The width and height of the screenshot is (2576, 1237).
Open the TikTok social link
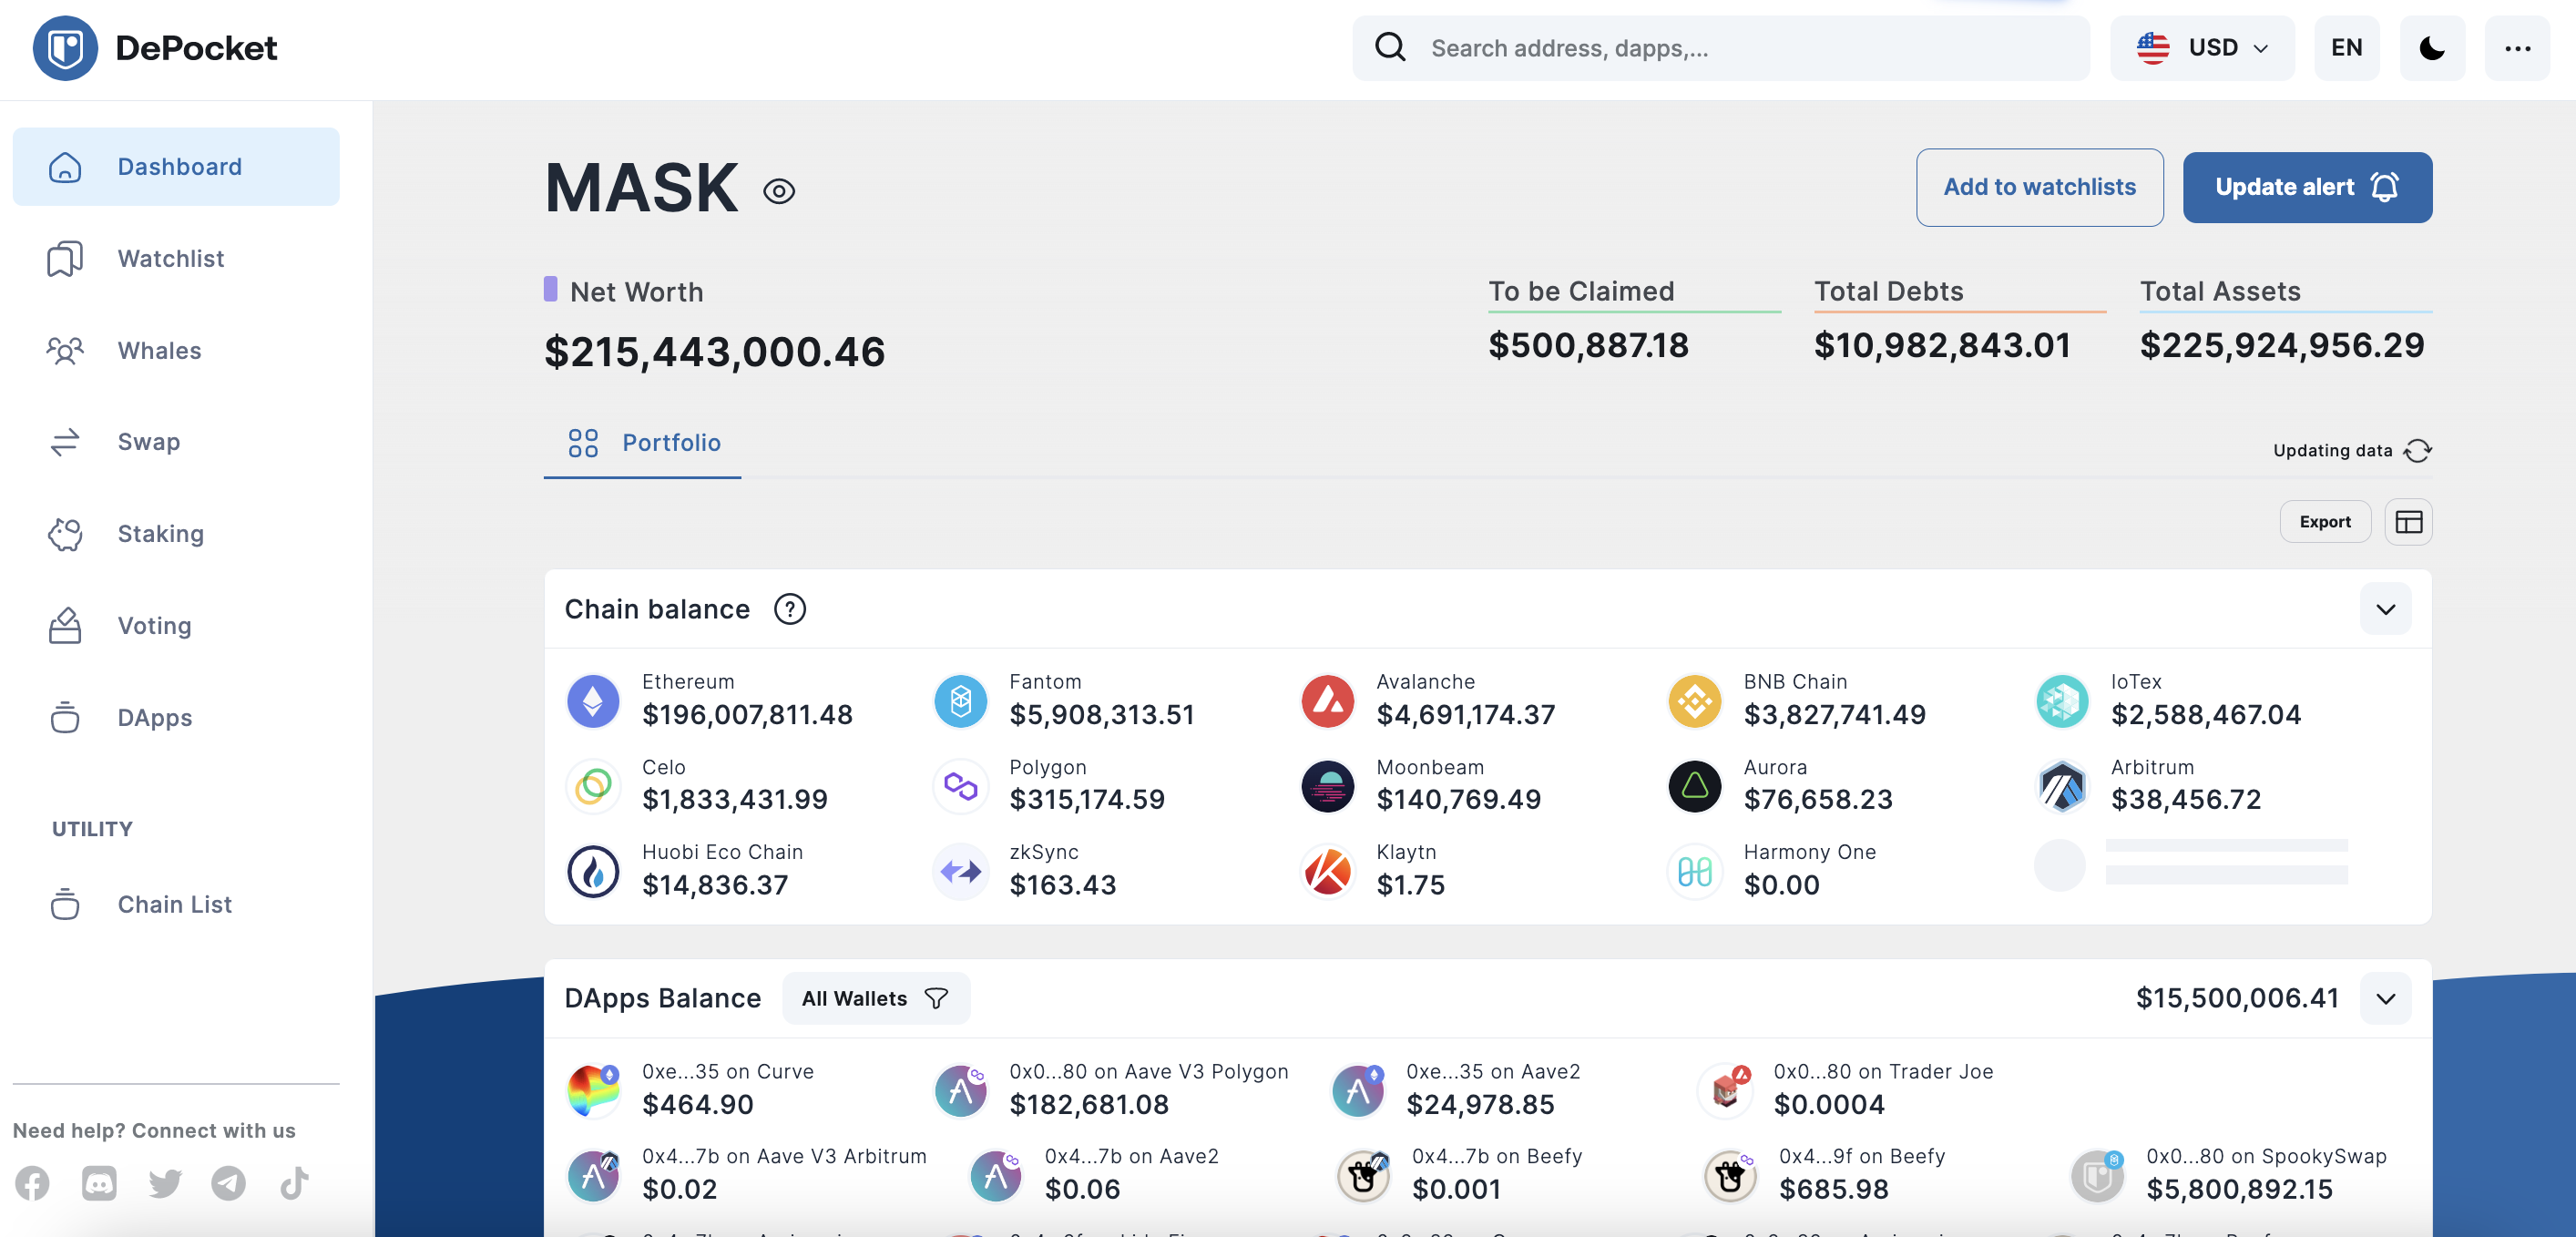[294, 1183]
